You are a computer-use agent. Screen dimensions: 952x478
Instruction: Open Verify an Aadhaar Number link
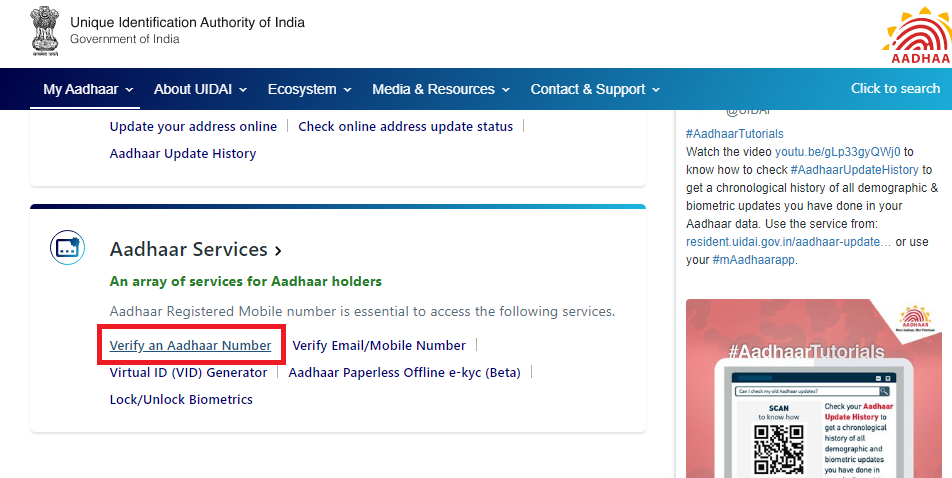(190, 346)
